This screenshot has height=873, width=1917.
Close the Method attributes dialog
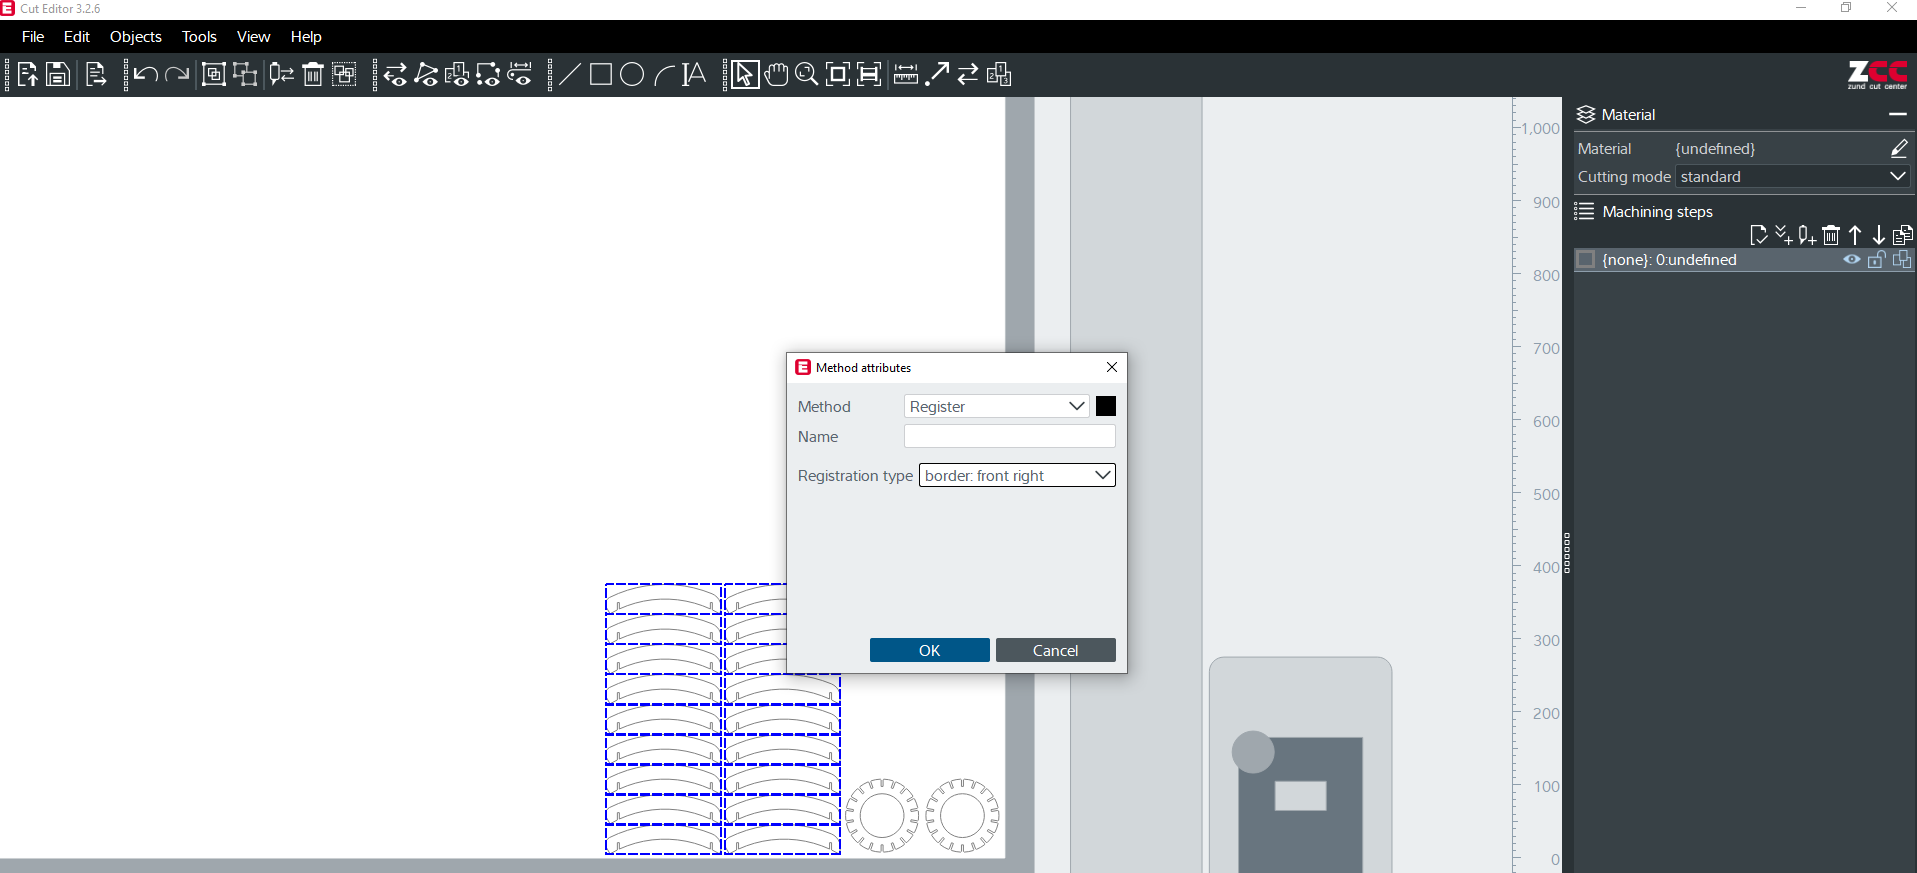point(1112,367)
